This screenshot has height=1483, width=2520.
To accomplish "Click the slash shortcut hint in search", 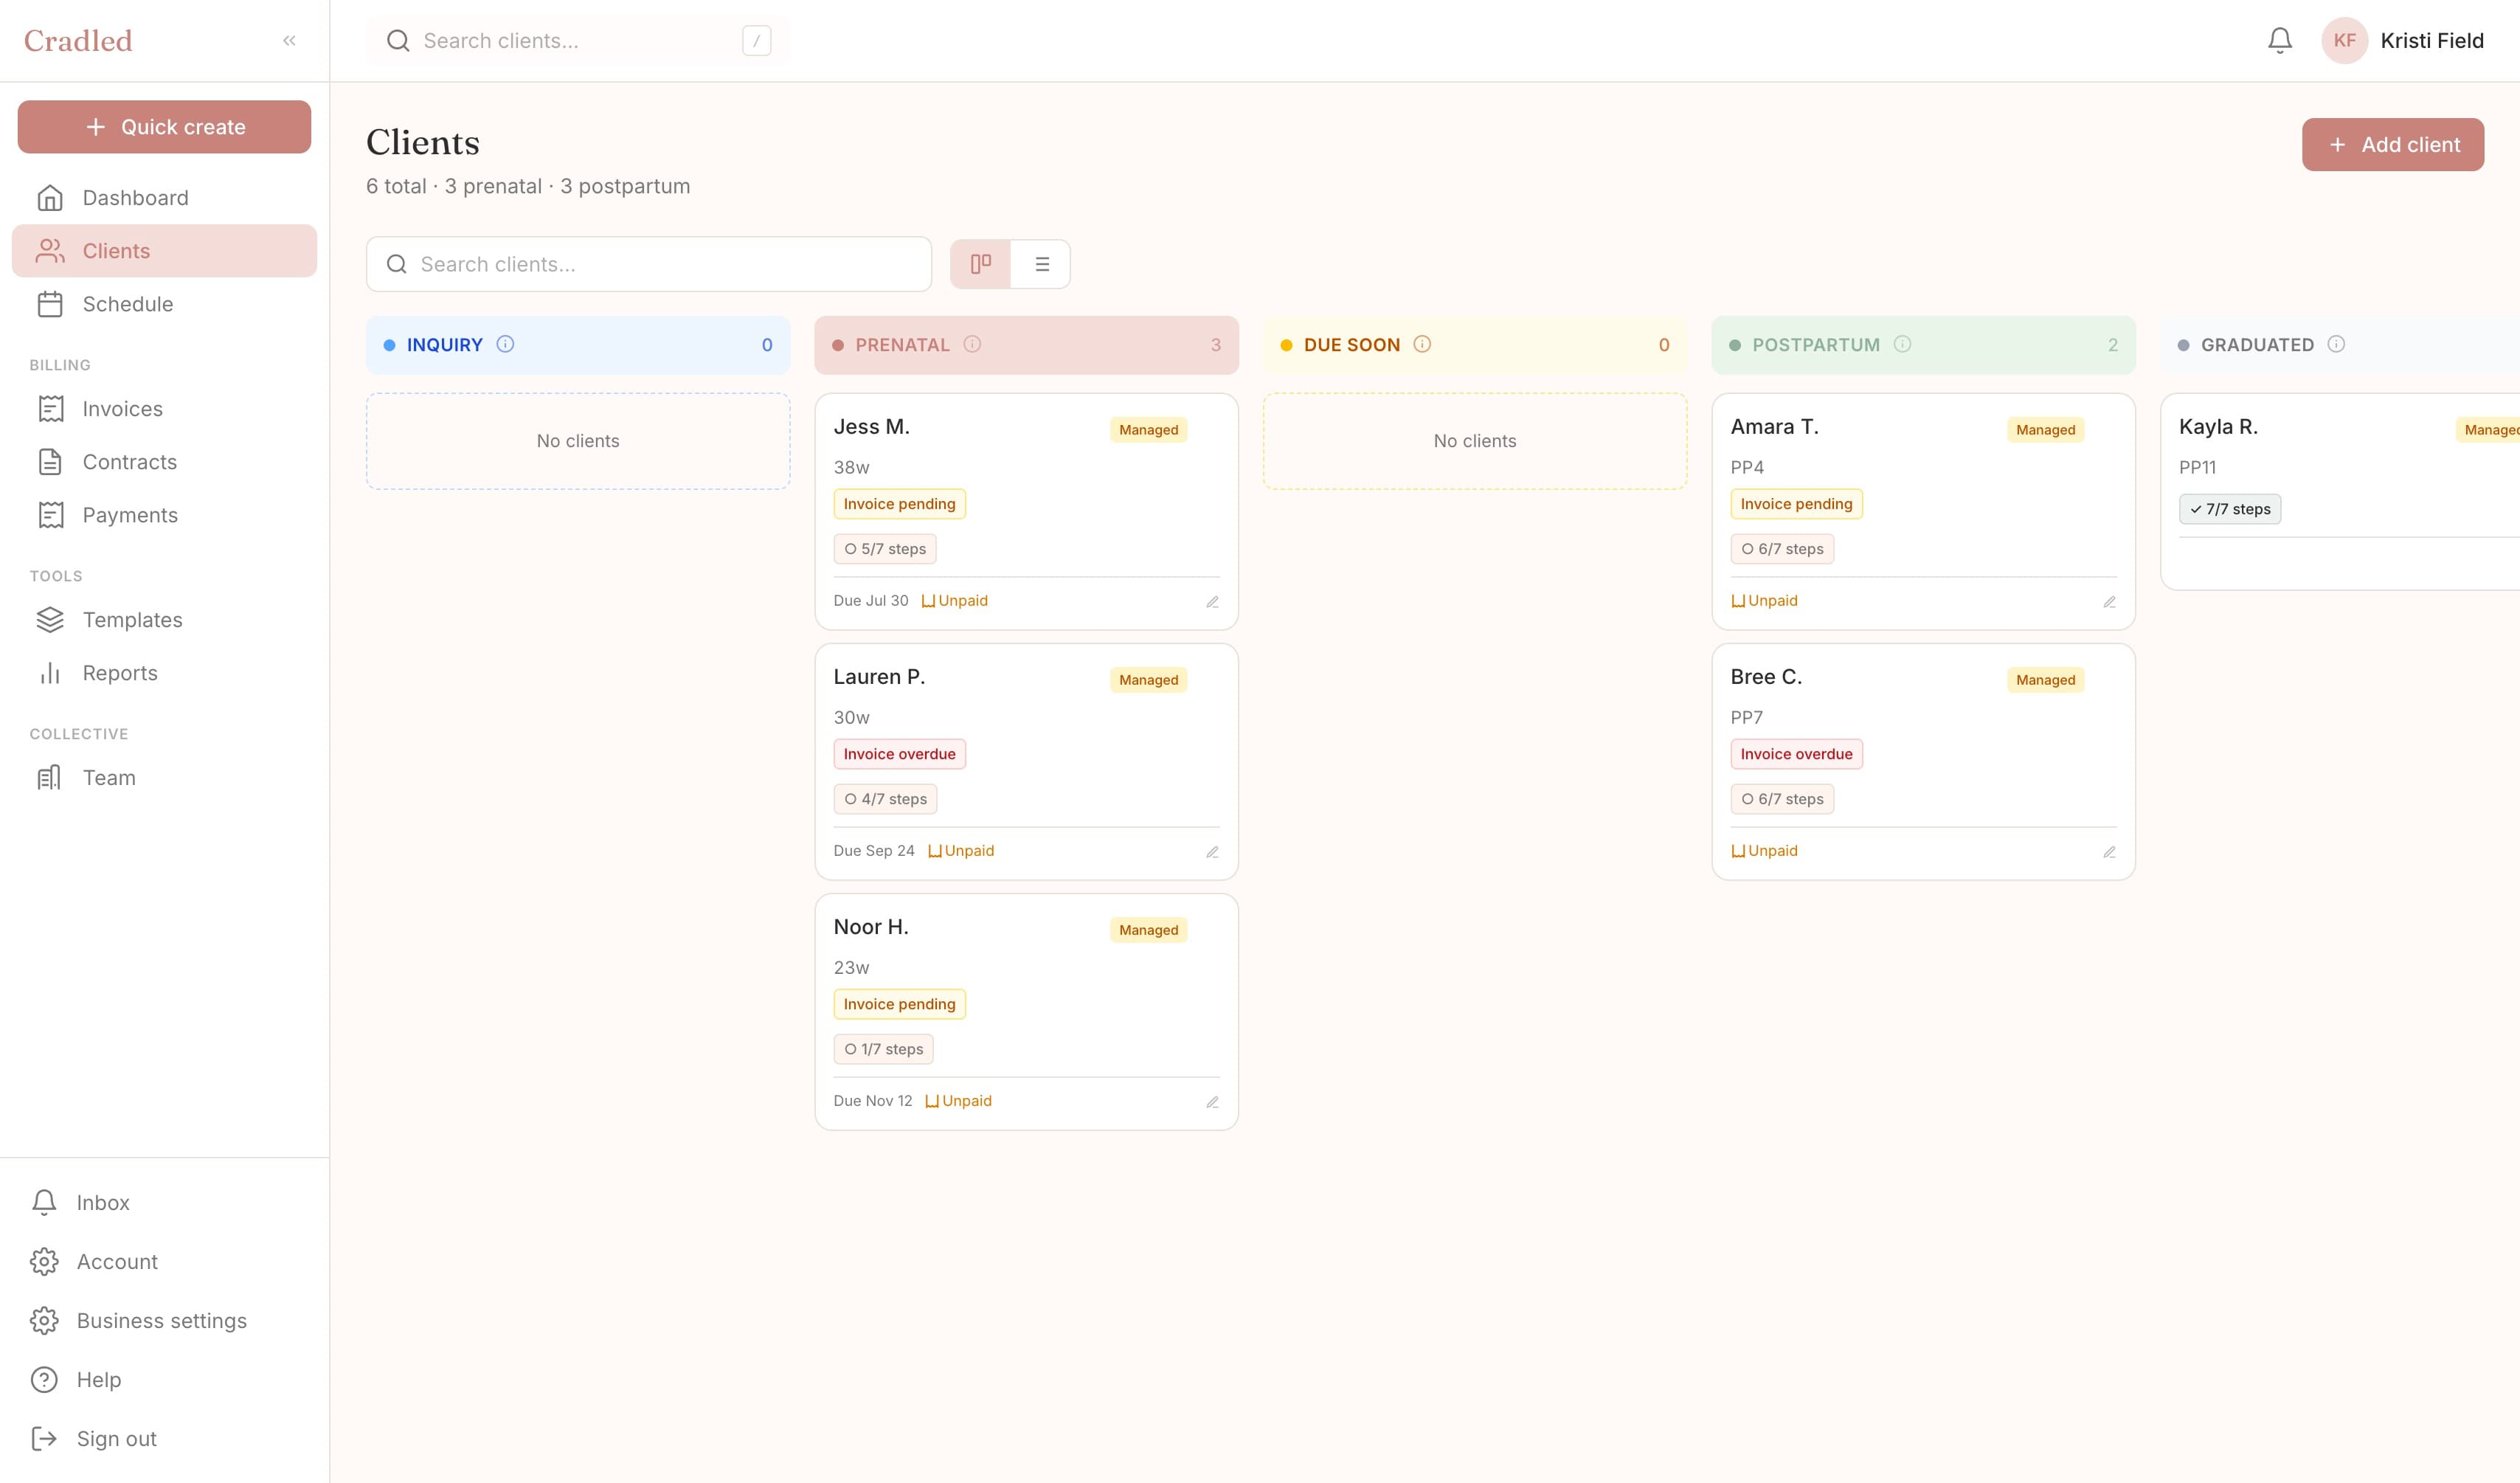I will point(756,41).
